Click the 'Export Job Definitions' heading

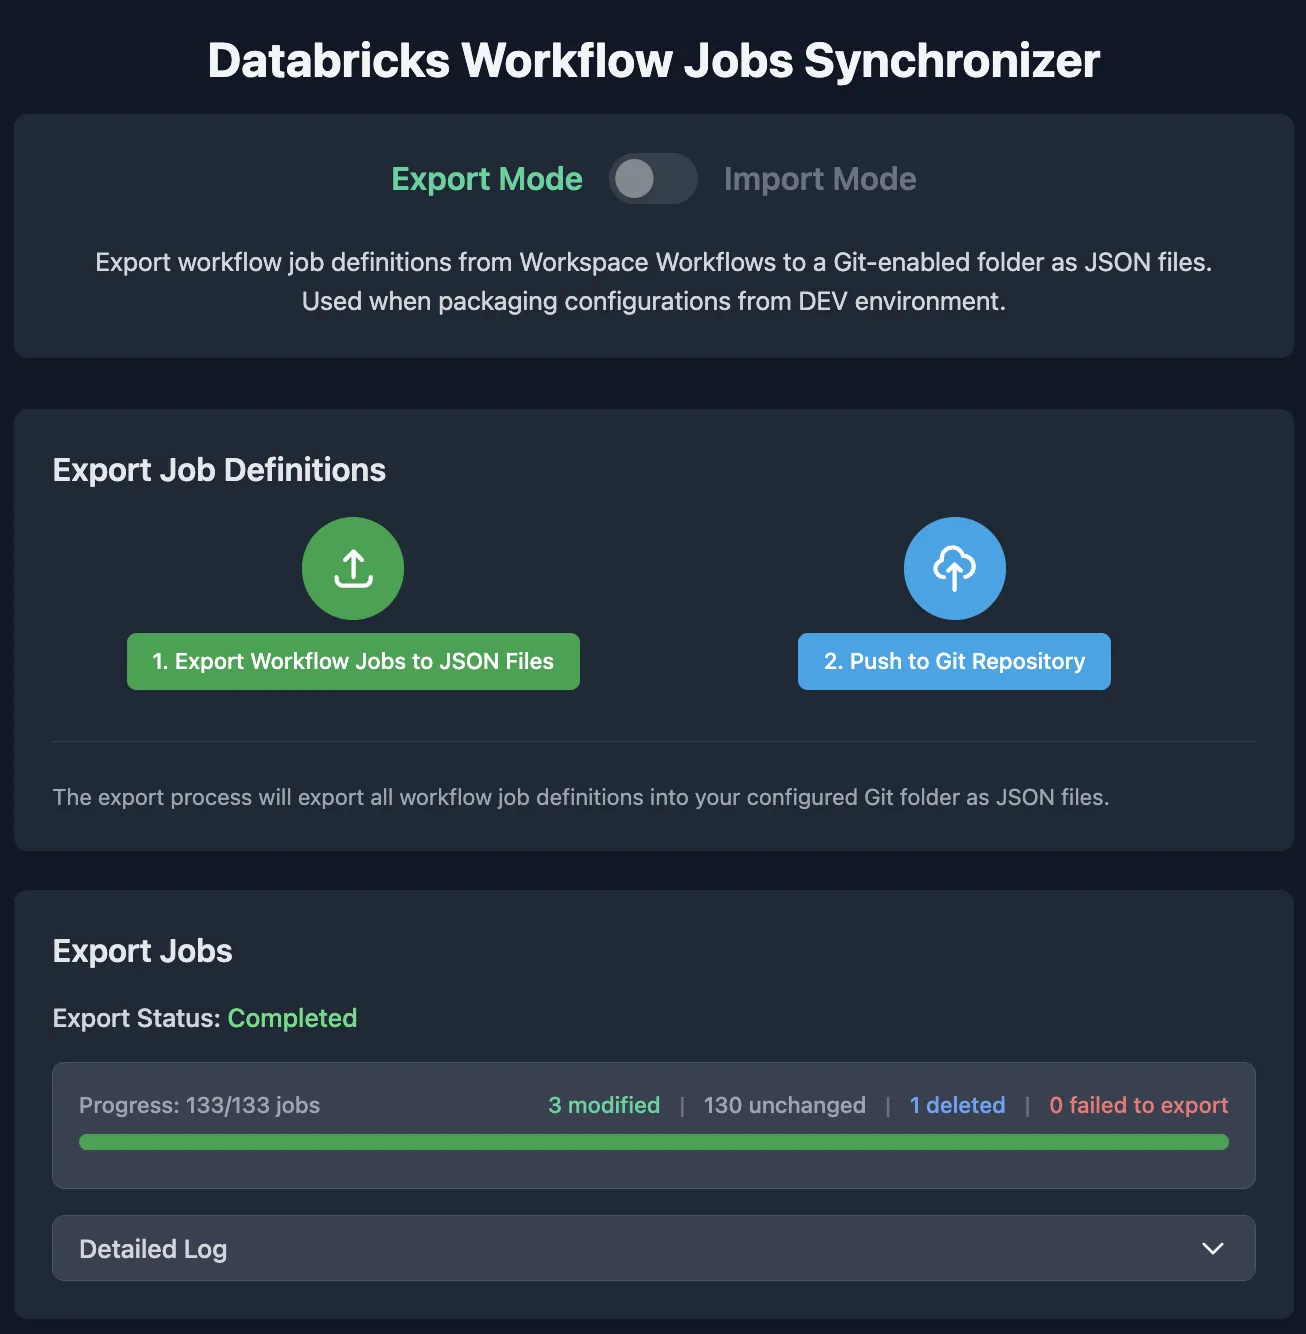(219, 470)
